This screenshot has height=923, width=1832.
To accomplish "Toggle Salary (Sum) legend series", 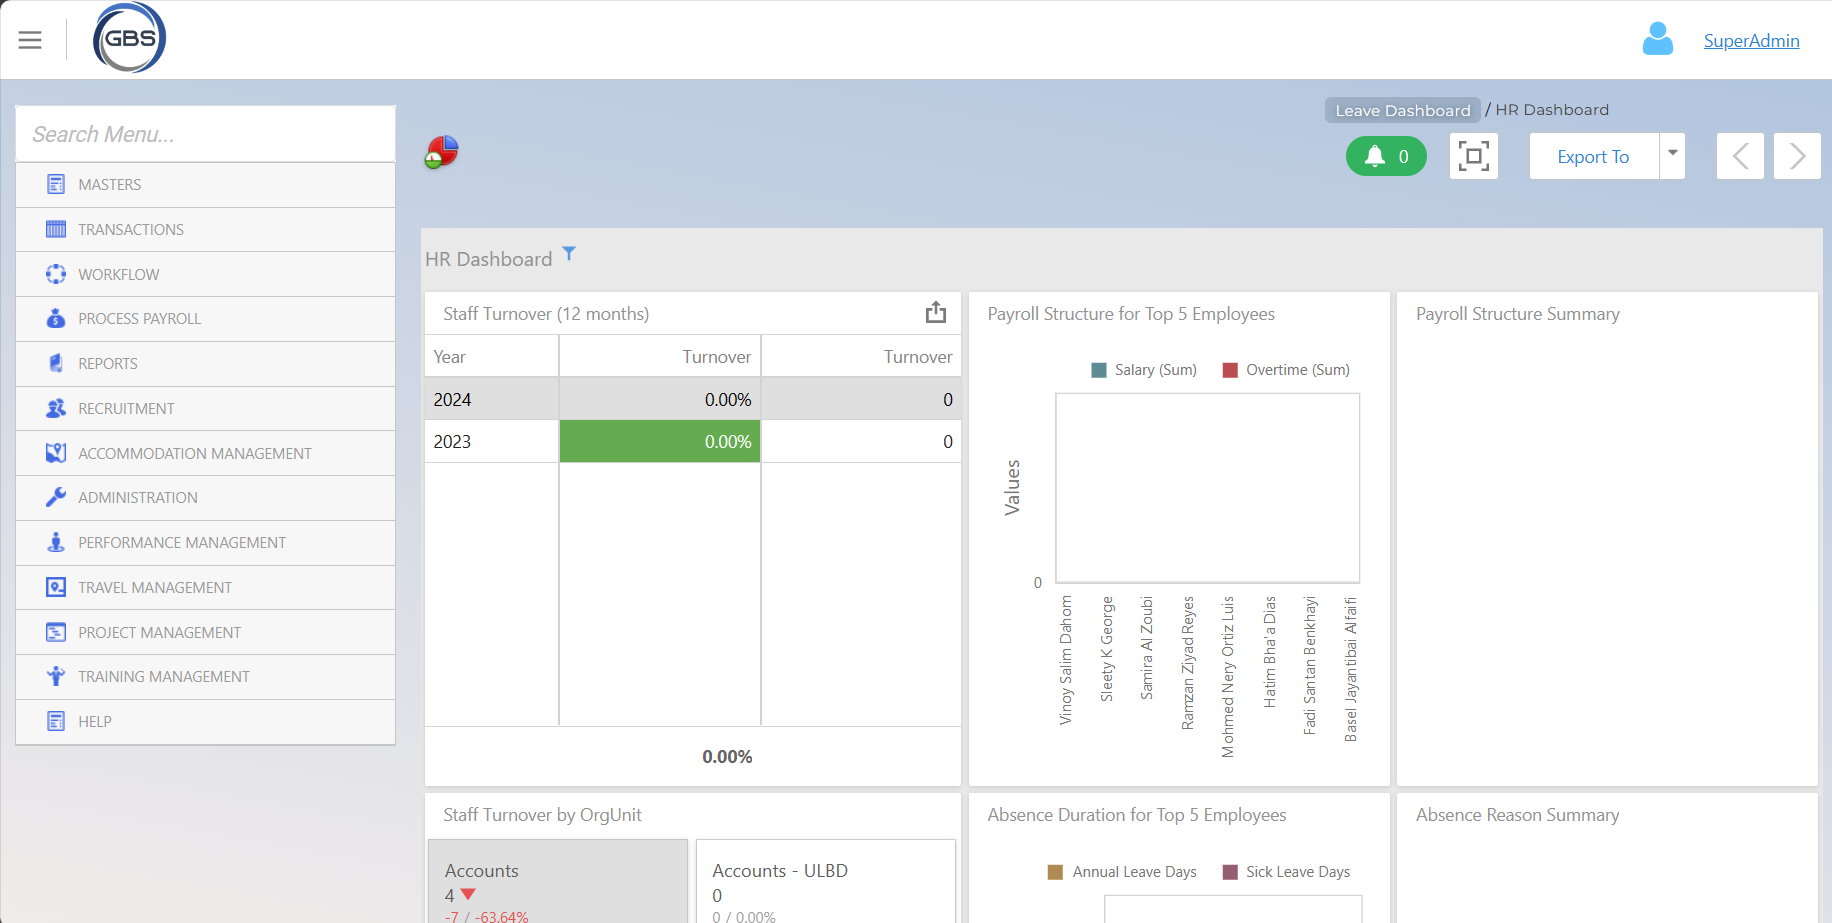I will 1144,370.
